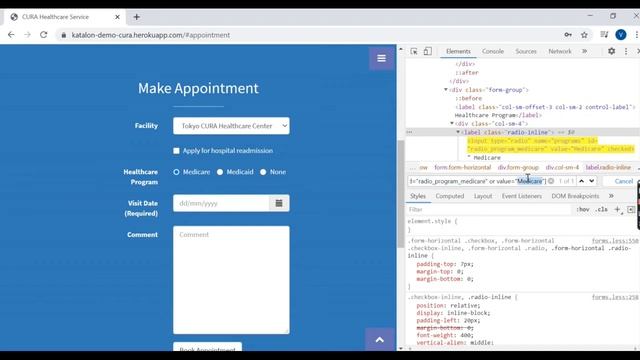
Task: Switch to the Console panel
Action: [493, 51]
